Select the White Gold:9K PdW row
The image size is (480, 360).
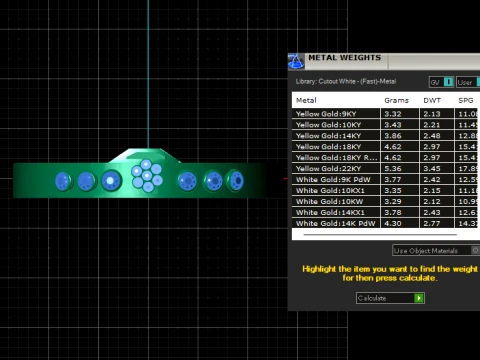(x=386, y=180)
